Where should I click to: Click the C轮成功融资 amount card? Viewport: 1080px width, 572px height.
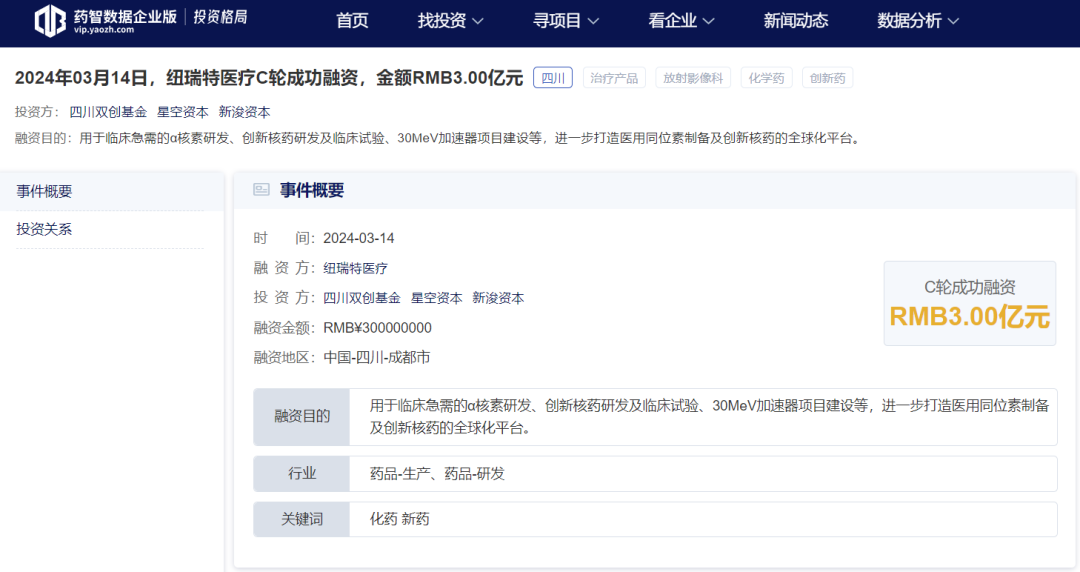970,303
